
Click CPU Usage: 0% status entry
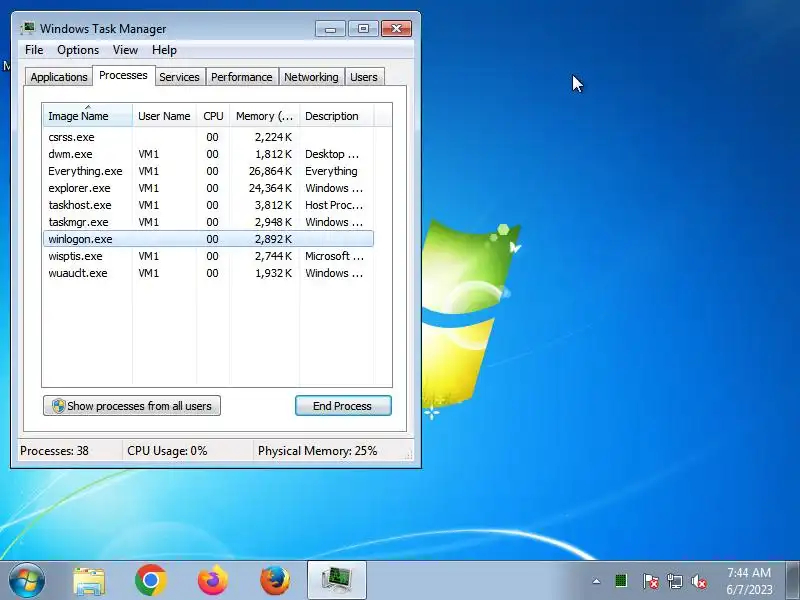click(x=167, y=451)
